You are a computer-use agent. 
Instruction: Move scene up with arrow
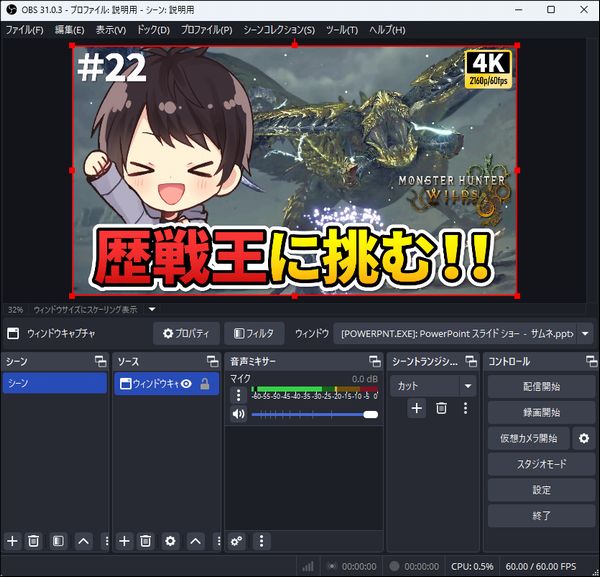(83, 541)
